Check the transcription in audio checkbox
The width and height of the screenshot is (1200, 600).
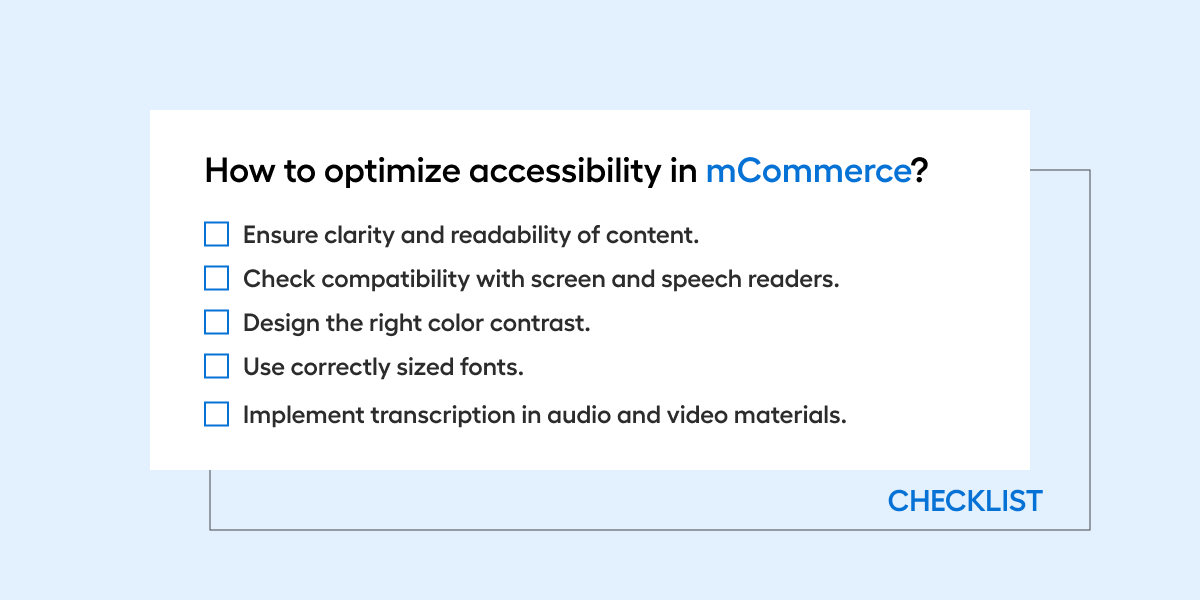click(x=217, y=414)
